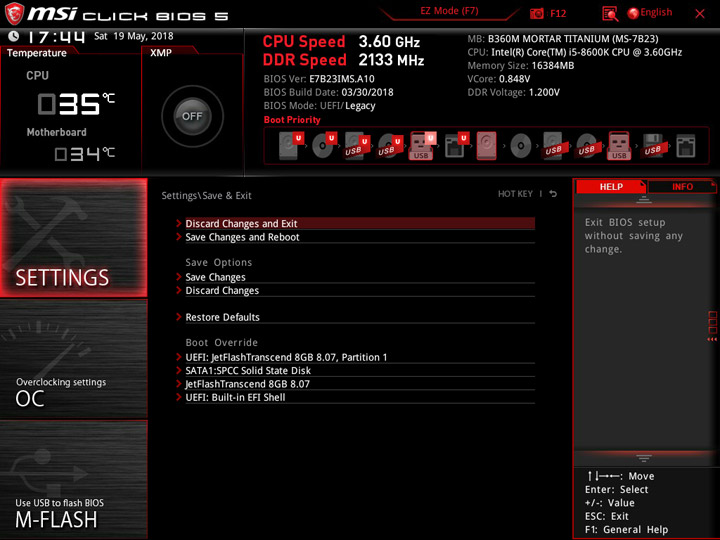
Task: Select the USB floppy boot icon
Action: [652, 146]
